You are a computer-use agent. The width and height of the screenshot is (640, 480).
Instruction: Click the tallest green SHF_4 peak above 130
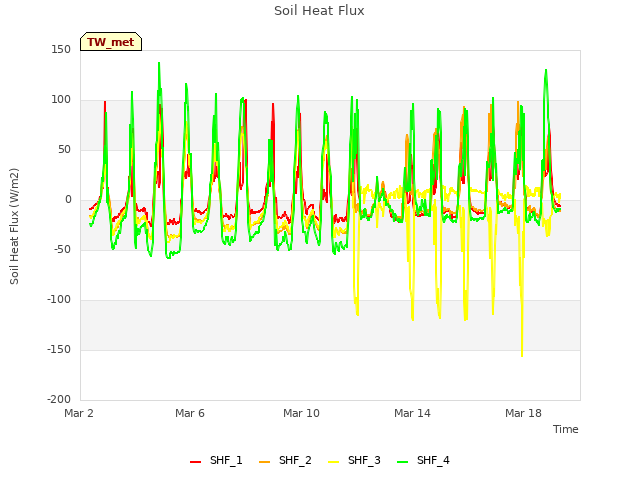point(159,64)
